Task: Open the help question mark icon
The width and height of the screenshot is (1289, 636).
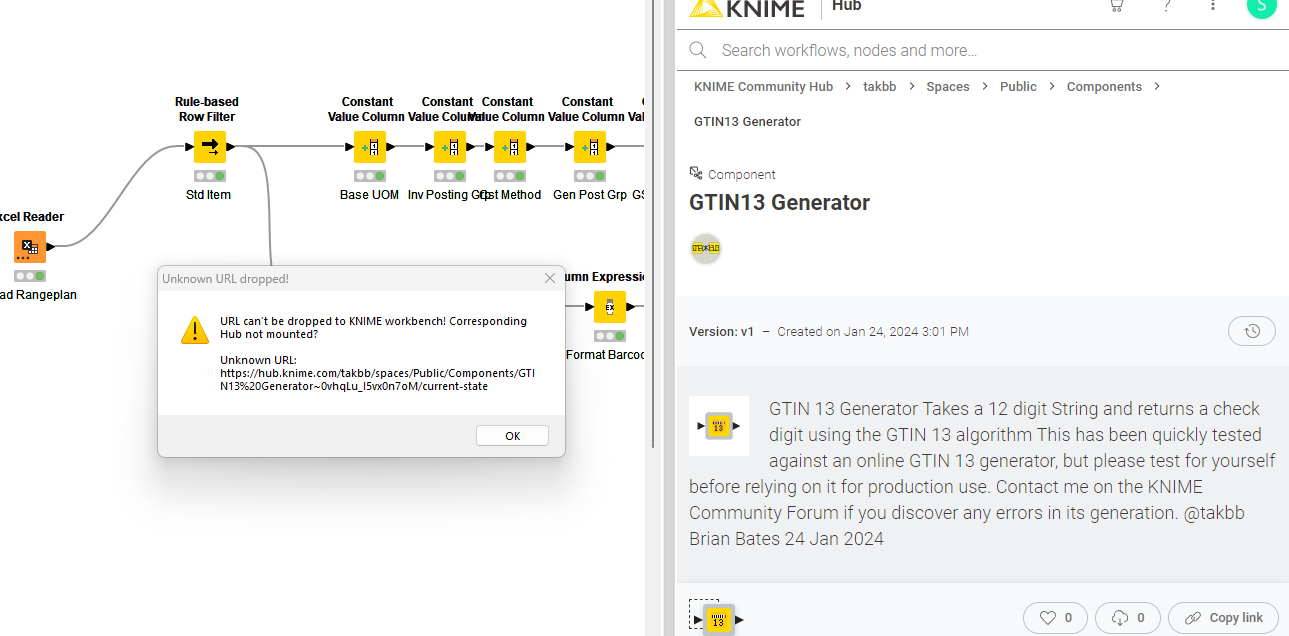Action: [1166, 6]
